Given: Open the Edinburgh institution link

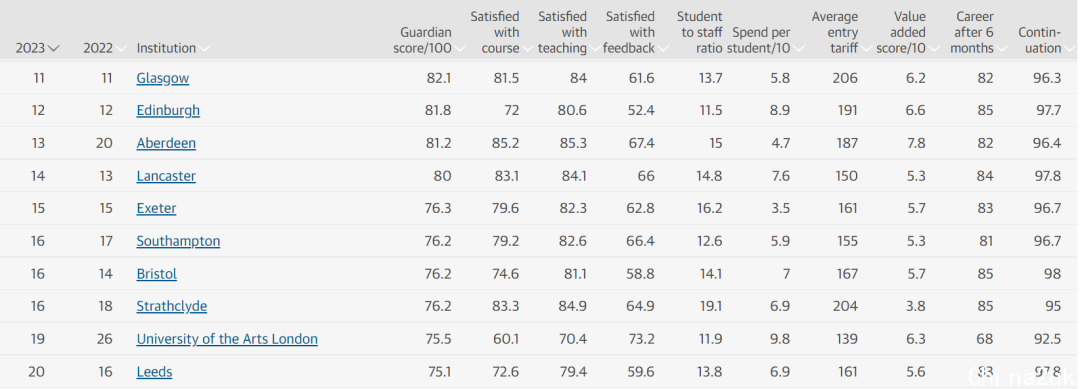Looking at the screenshot, I should (168, 111).
